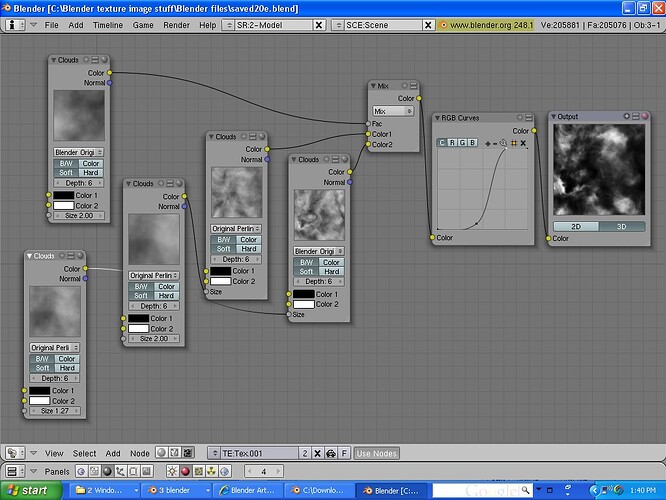The image size is (666, 500).
Task: Switch Output node preview to 3D
Action: coord(622,226)
